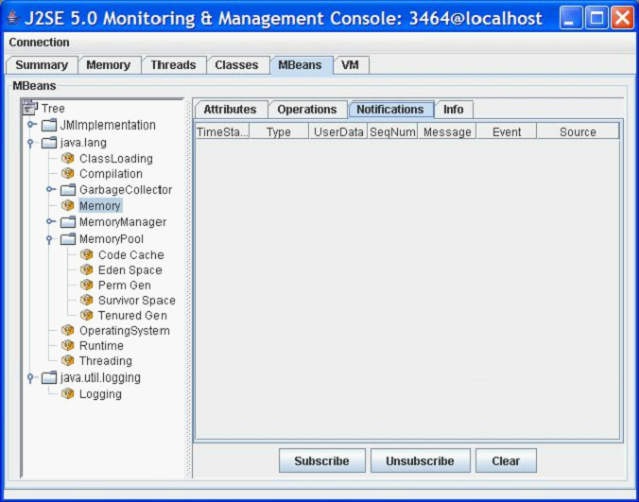Expand the MemoryManager tree node
This screenshot has width=639, height=502.
point(51,221)
